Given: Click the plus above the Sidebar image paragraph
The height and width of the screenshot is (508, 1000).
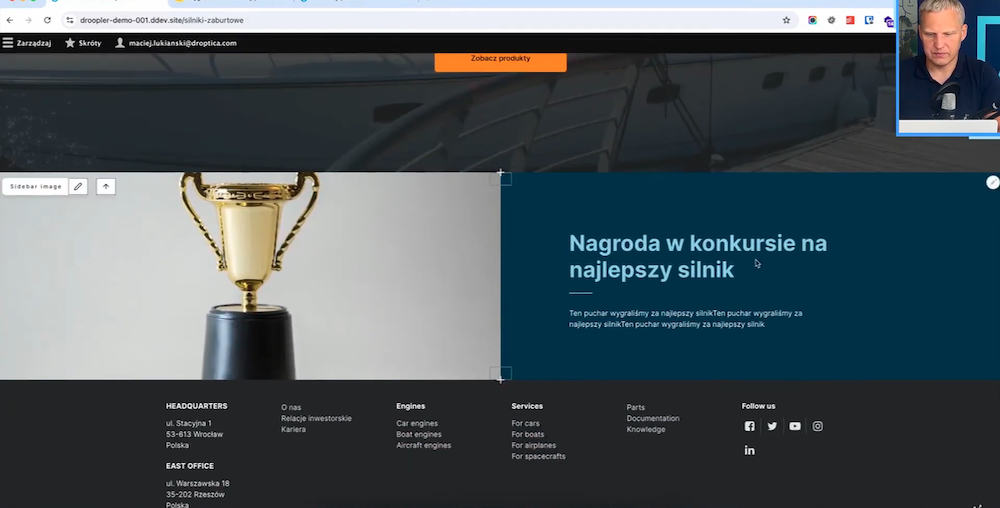Looking at the screenshot, I should [x=501, y=173].
